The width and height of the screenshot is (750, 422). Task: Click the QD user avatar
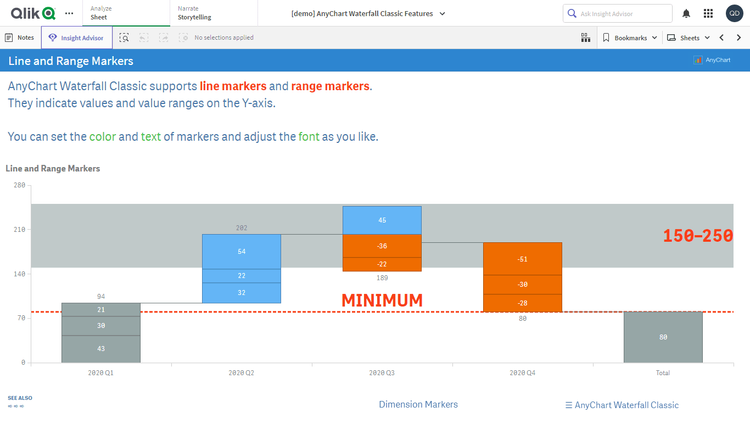(x=735, y=13)
